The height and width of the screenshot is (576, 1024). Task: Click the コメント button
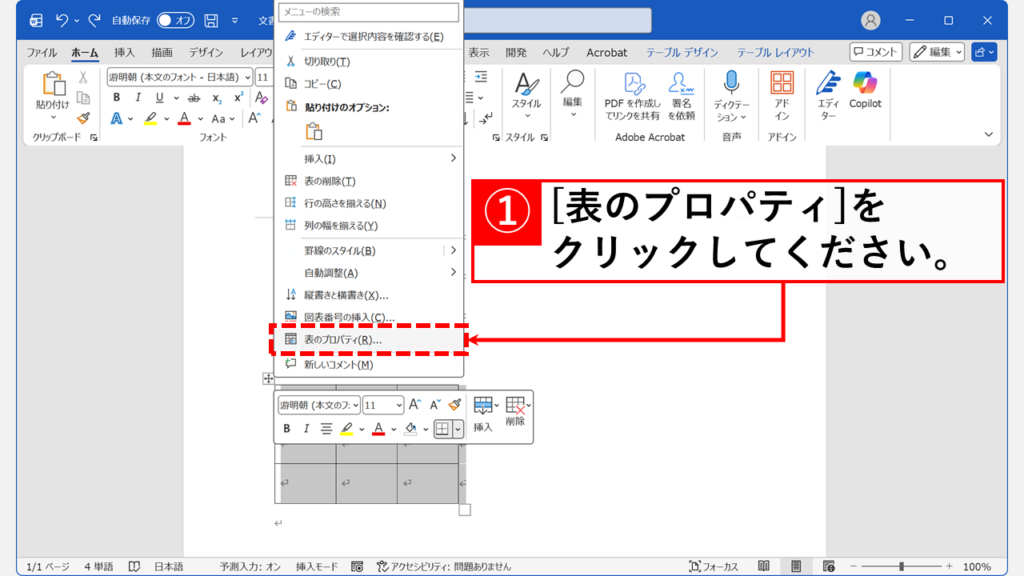875,52
